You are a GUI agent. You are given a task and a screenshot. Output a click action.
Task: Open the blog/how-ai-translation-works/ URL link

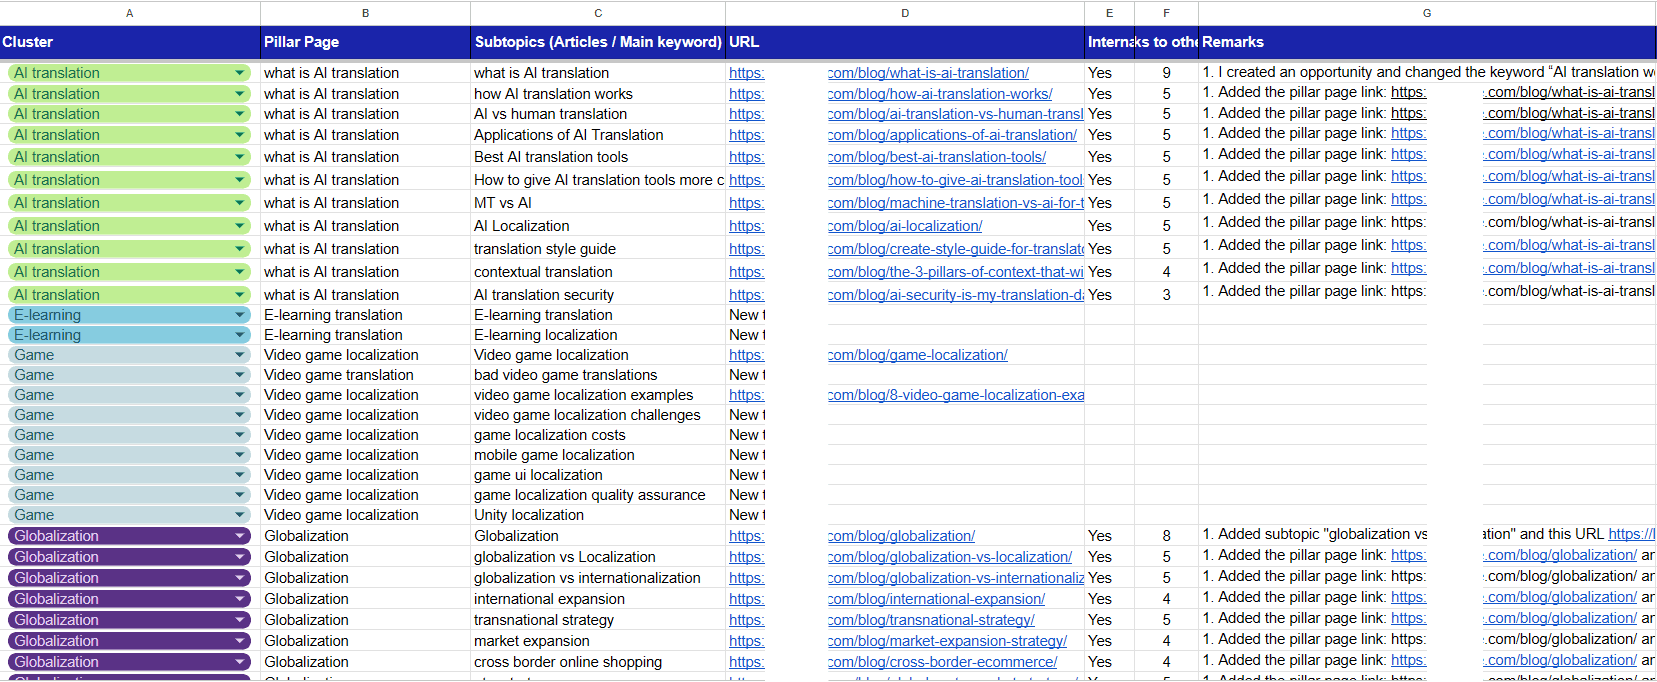pos(940,94)
